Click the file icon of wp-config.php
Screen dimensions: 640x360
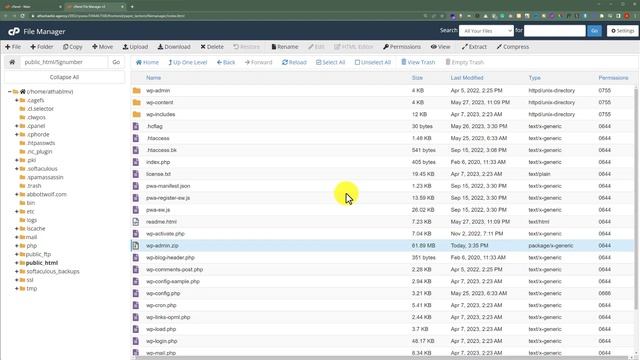click(x=136, y=293)
